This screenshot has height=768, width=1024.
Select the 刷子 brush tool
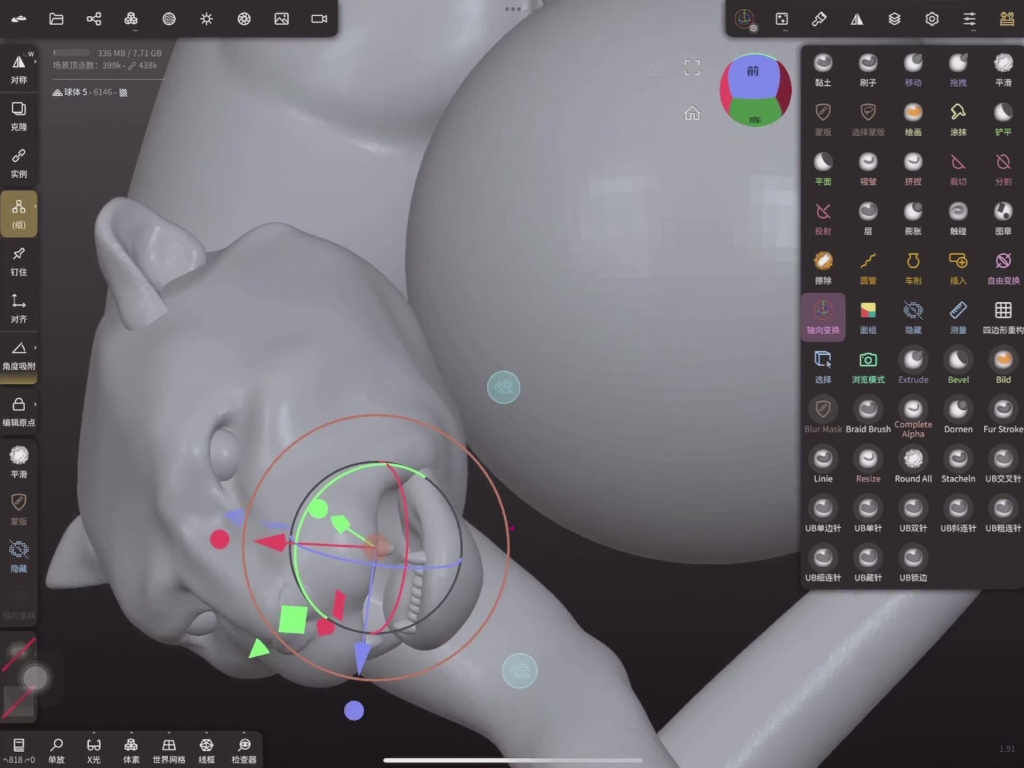tap(868, 69)
